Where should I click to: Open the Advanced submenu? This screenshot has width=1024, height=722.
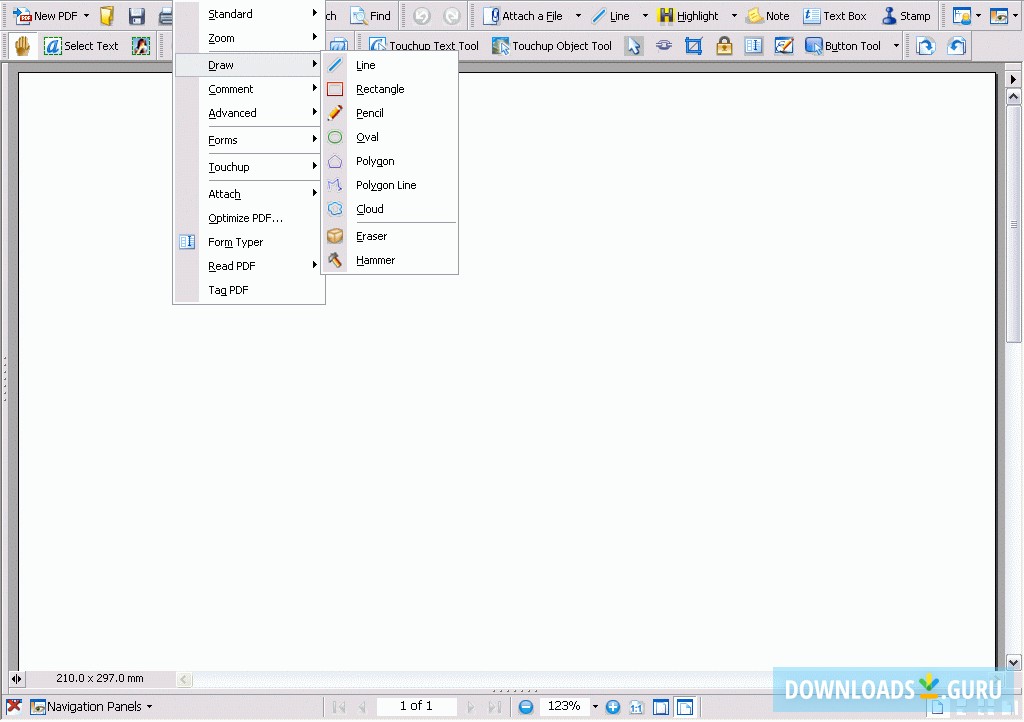(249, 113)
